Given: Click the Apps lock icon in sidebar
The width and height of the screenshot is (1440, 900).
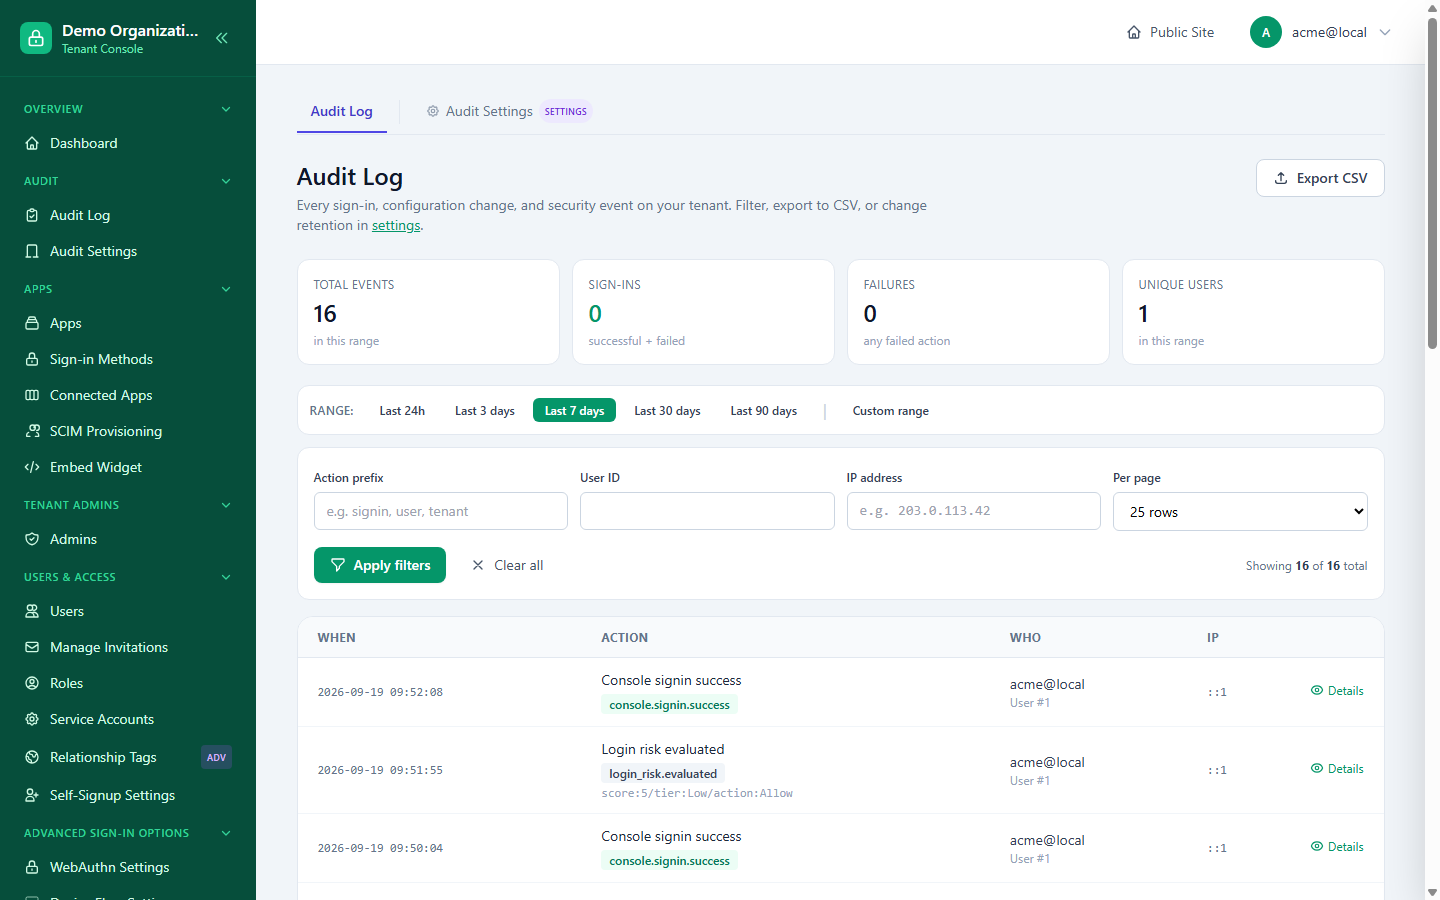Looking at the screenshot, I should (32, 323).
